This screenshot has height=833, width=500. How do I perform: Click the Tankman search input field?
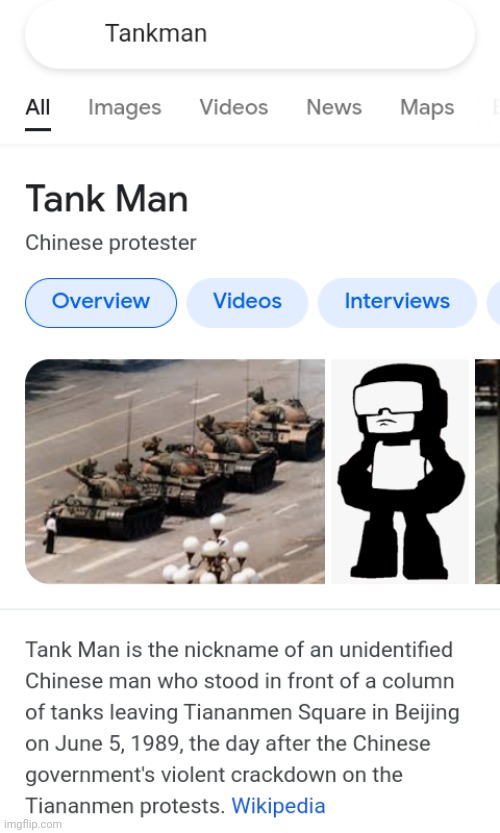250,34
